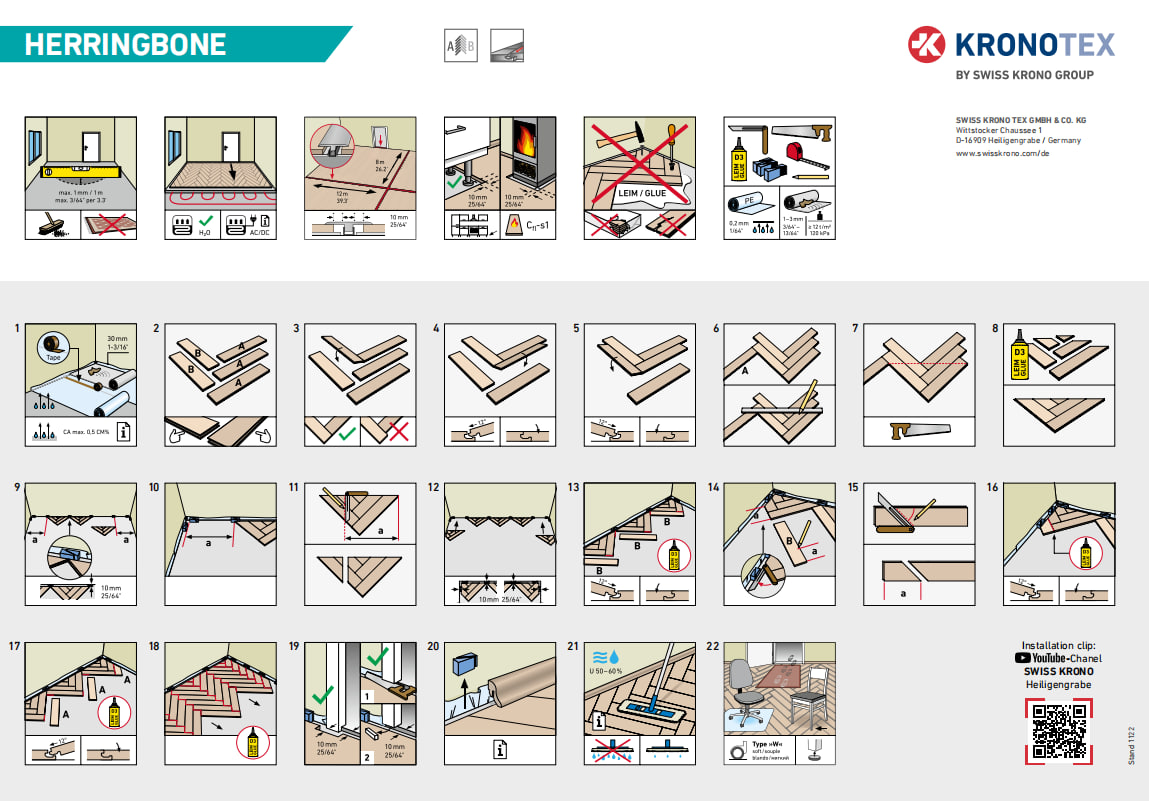
Task: Click the Kronotex red K logo
Action: pyautogui.click(x=926, y=45)
